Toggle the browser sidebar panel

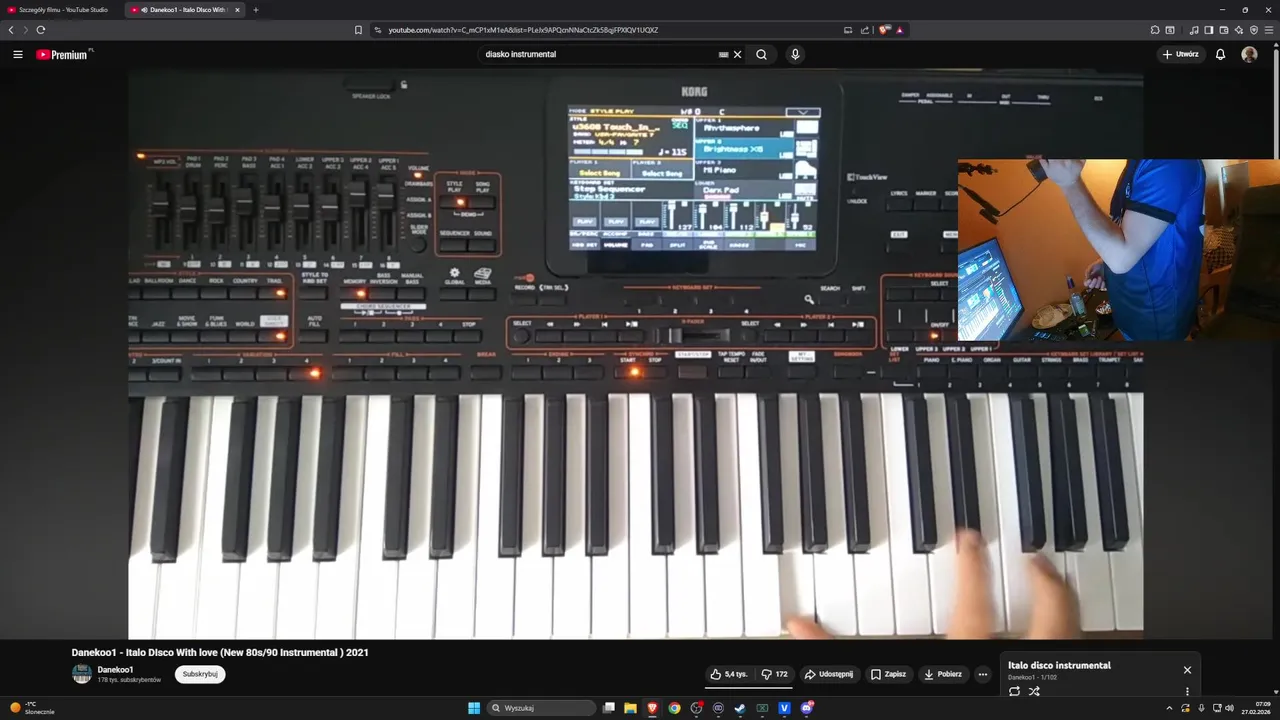[1209, 30]
